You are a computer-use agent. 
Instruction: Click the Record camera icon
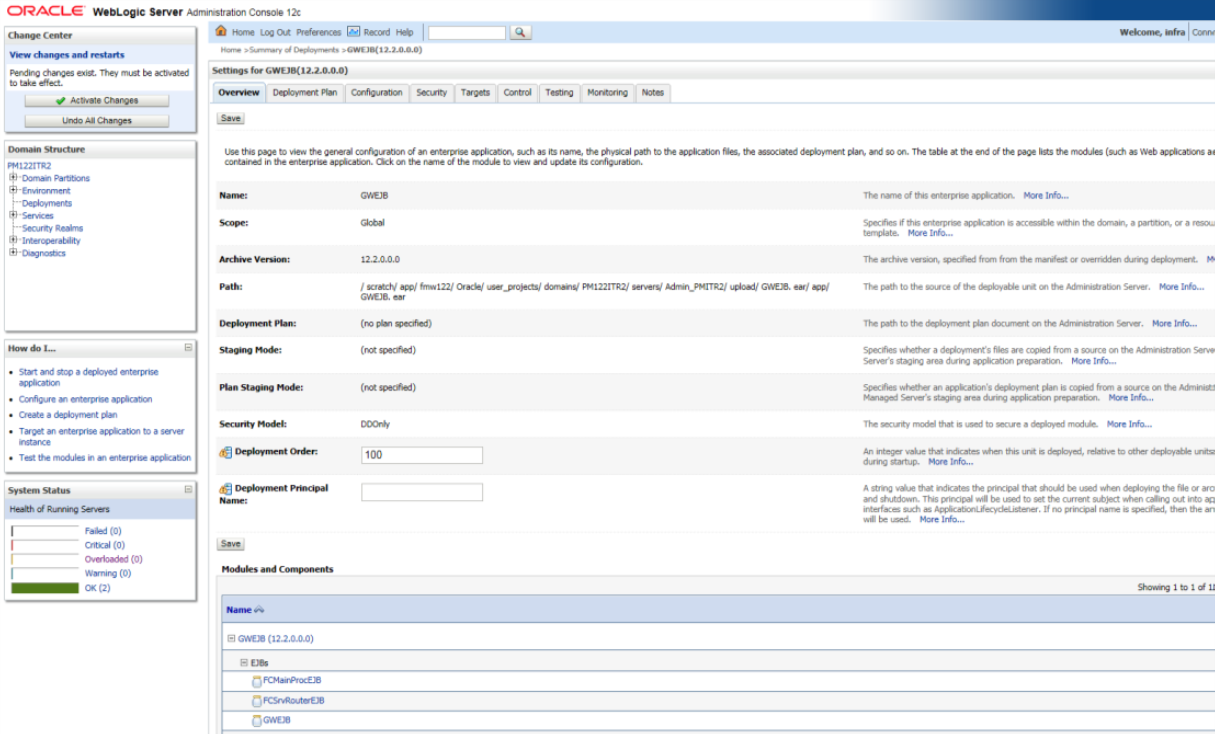pyautogui.click(x=353, y=31)
